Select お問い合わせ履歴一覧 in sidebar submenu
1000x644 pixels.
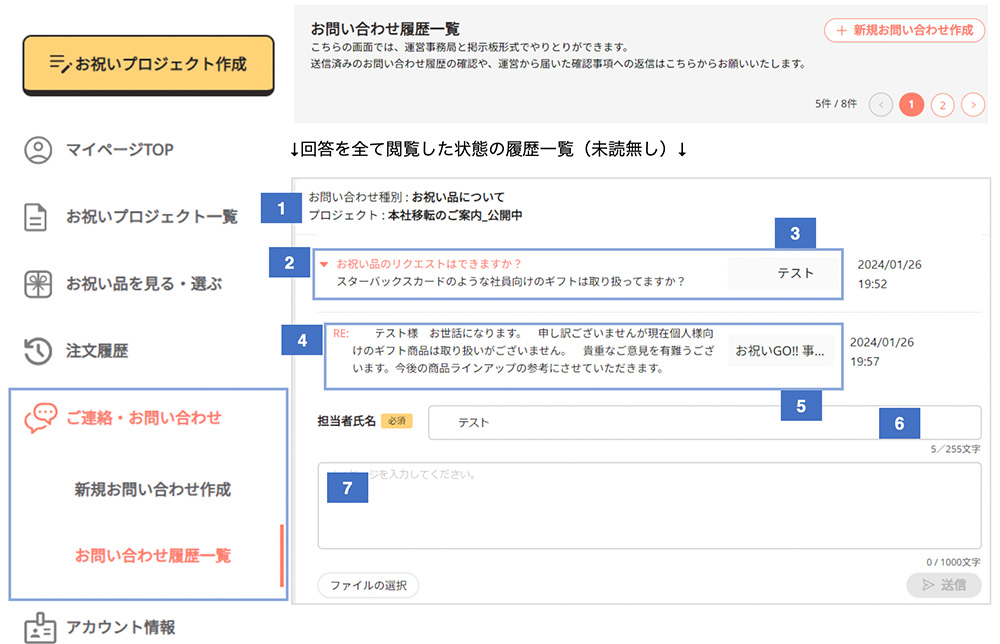tap(152, 555)
